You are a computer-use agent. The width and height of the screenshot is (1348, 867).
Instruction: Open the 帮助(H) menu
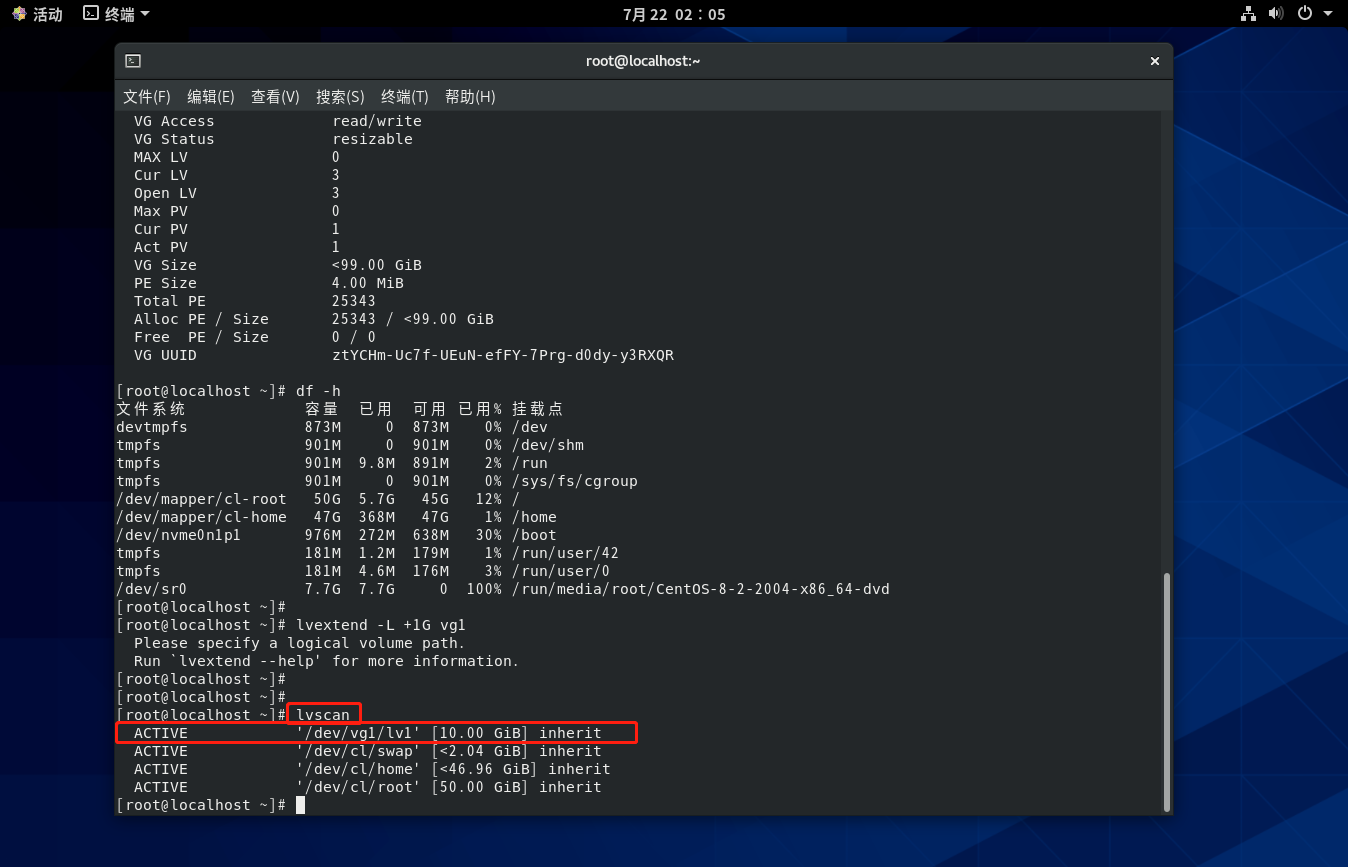[470, 97]
